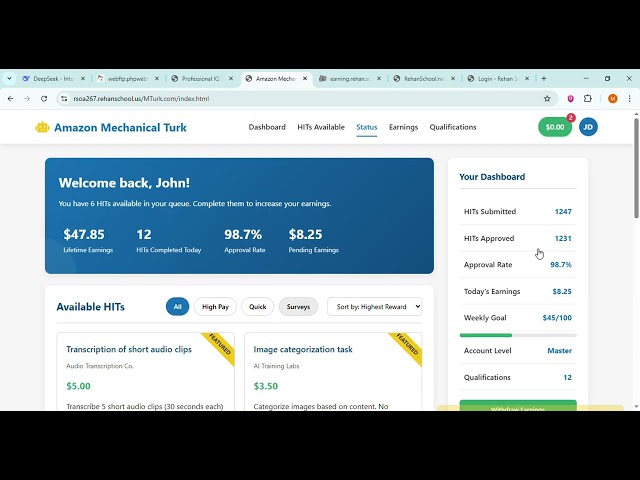
Task: Open the Status nav link
Action: (x=367, y=127)
